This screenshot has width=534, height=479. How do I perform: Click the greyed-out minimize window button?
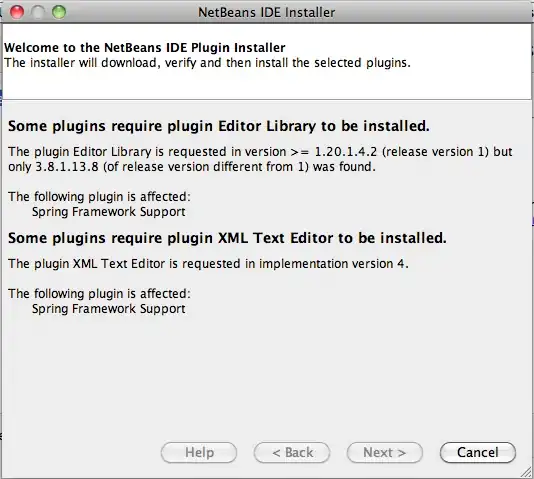tap(38, 12)
